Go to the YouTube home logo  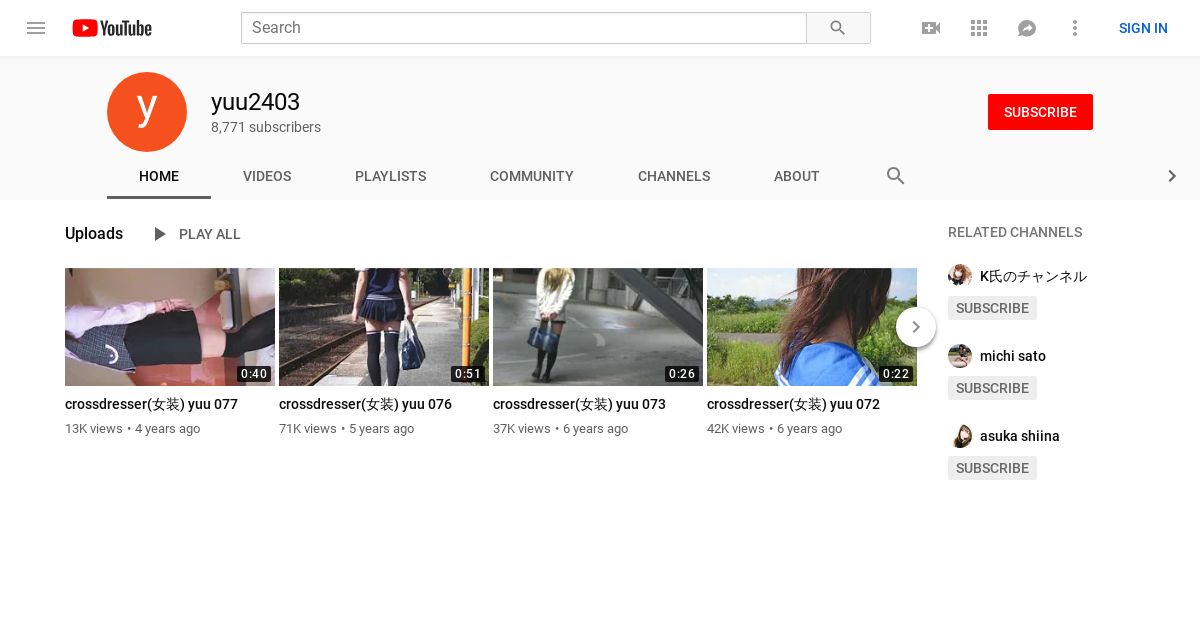point(112,28)
